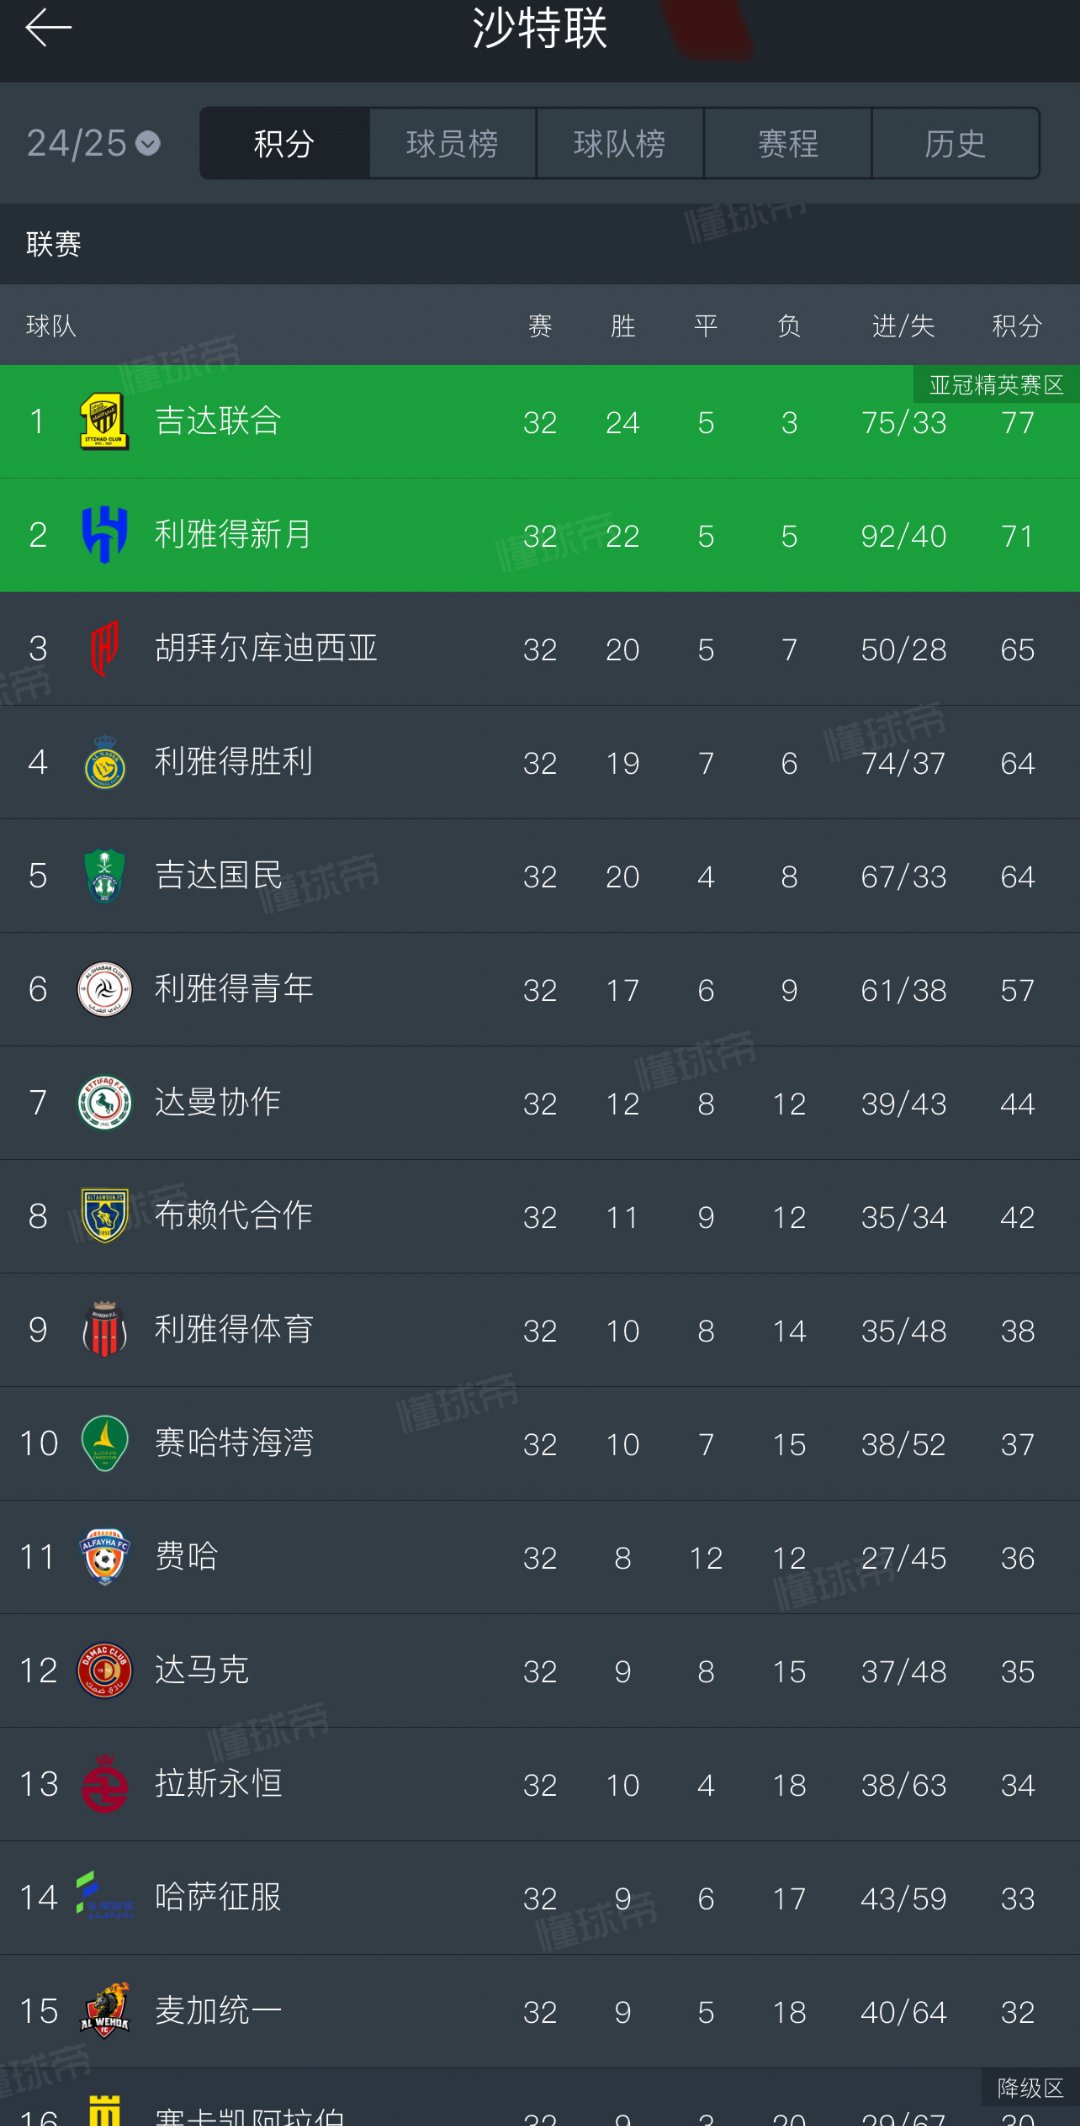Tap the 吉达联合 club logo
This screenshot has height=2126, width=1080.
(104, 422)
